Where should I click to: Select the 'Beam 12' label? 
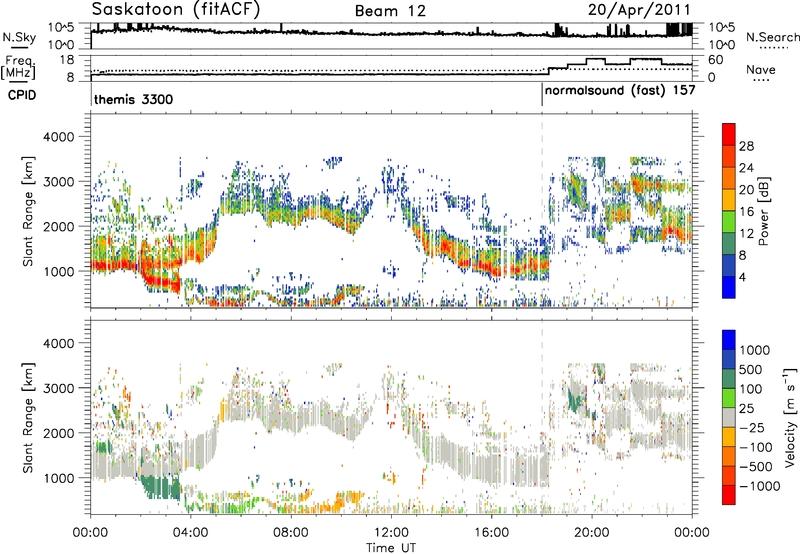coord(390,11)
